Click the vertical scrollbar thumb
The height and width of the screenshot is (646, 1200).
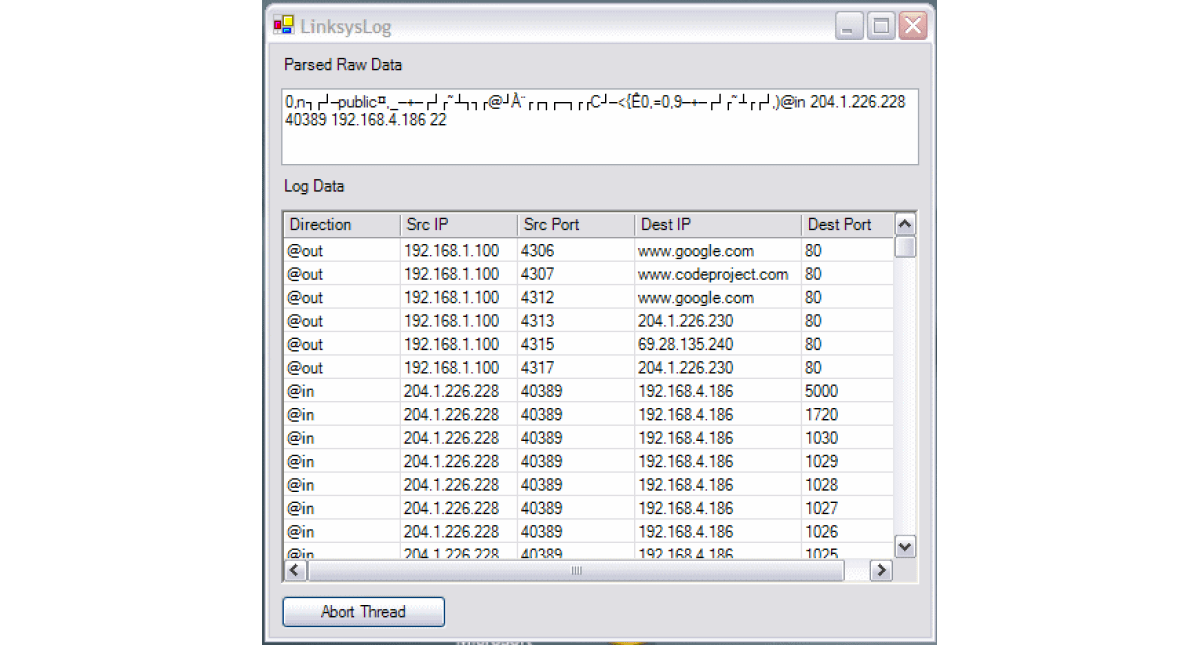tap(904, 247)
